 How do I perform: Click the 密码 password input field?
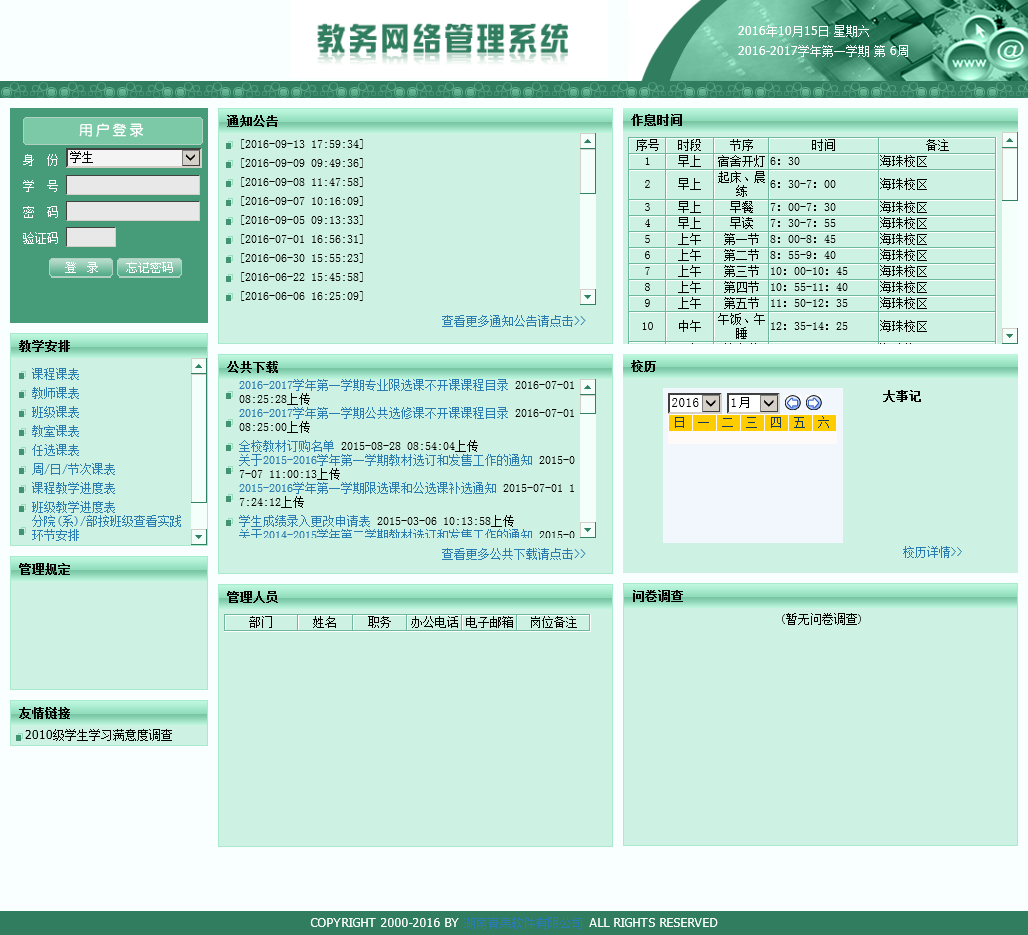pyautogui.click(x=133, y=211)
